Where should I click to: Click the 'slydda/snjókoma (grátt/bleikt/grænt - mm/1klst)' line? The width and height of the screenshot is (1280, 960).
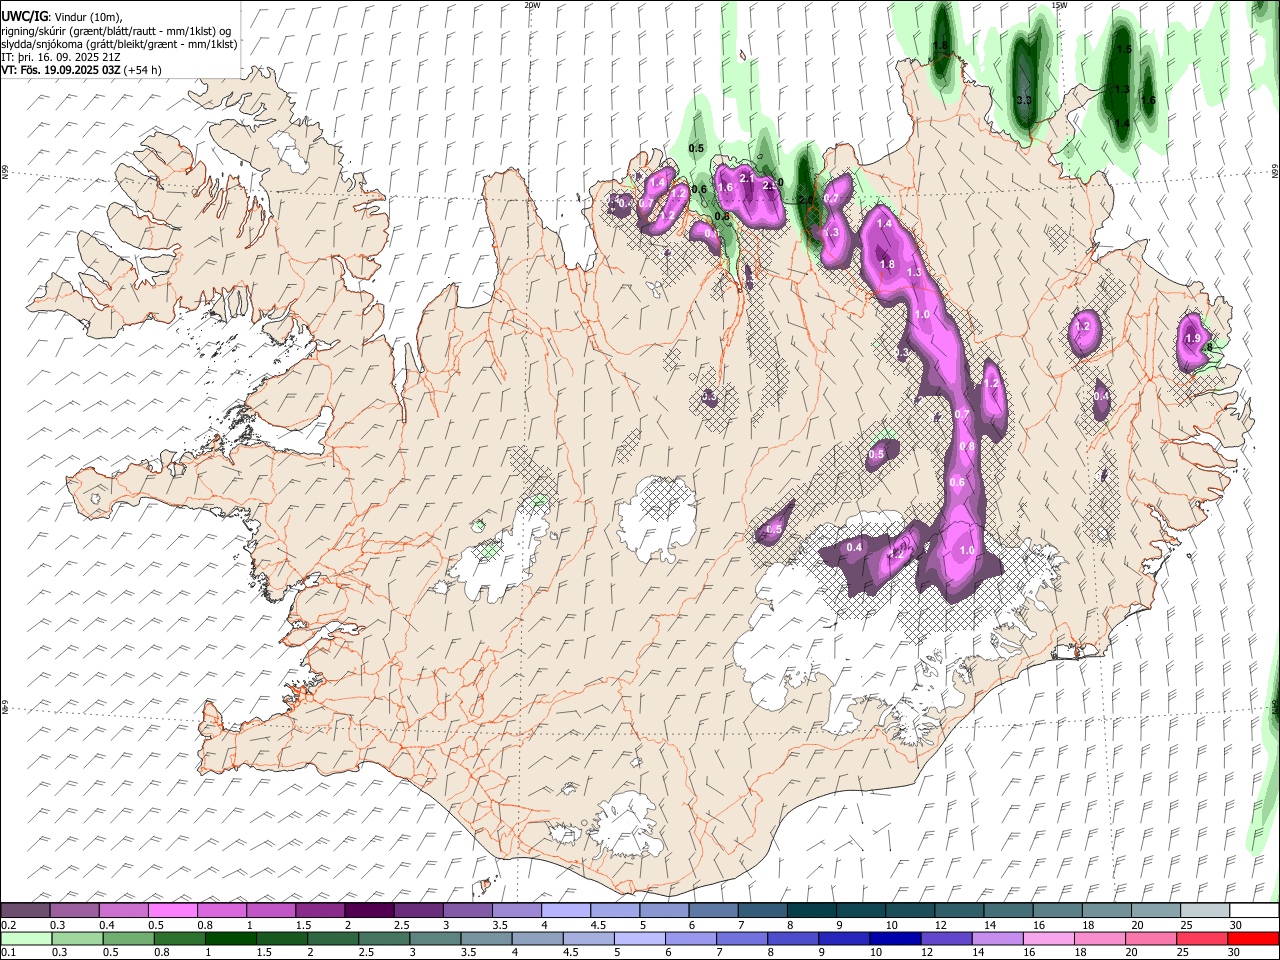click(119, 44)
